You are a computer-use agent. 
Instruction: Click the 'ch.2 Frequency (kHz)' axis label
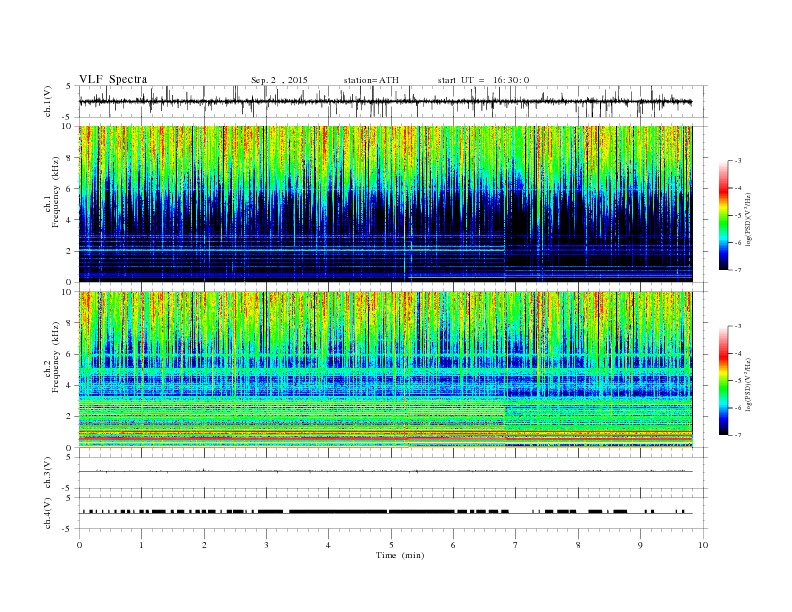pyautogui.click(x=52, y=359)
